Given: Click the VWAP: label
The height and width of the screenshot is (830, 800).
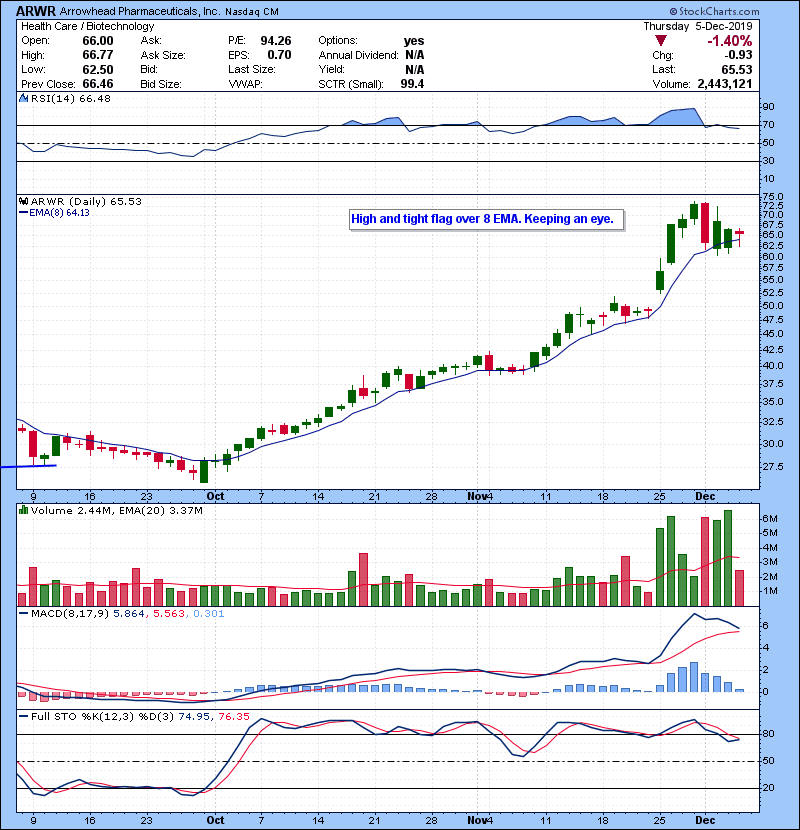Looking at the screenshot, I should 245,84.
